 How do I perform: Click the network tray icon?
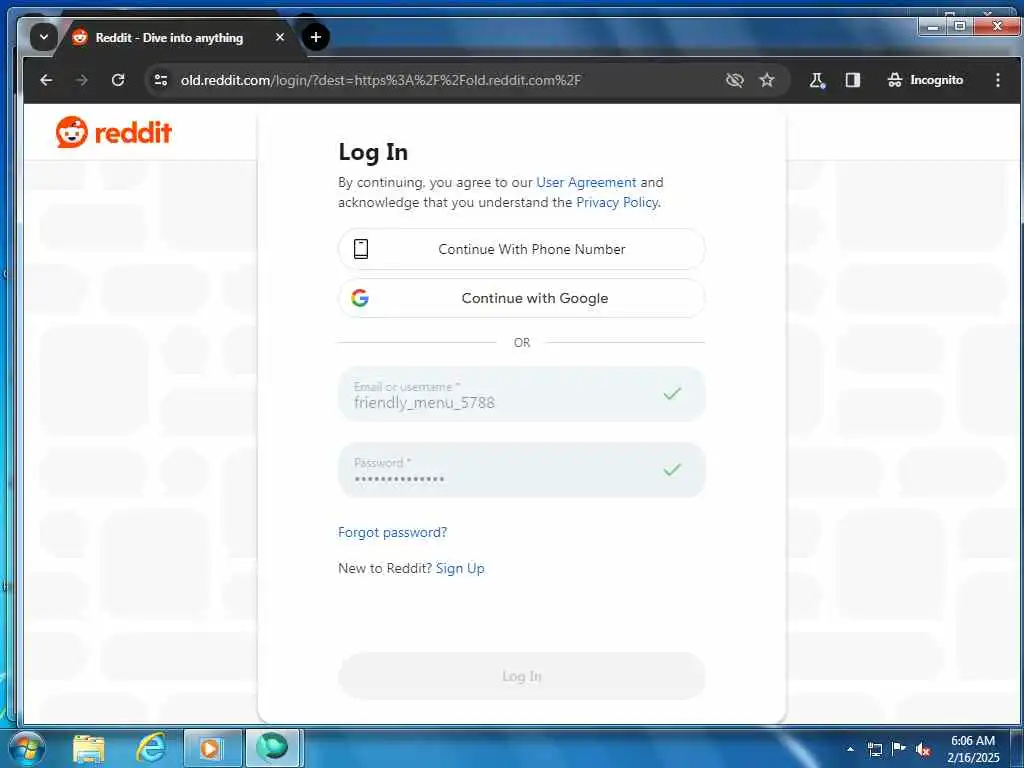pyautogui.click(x=874, y=749)
